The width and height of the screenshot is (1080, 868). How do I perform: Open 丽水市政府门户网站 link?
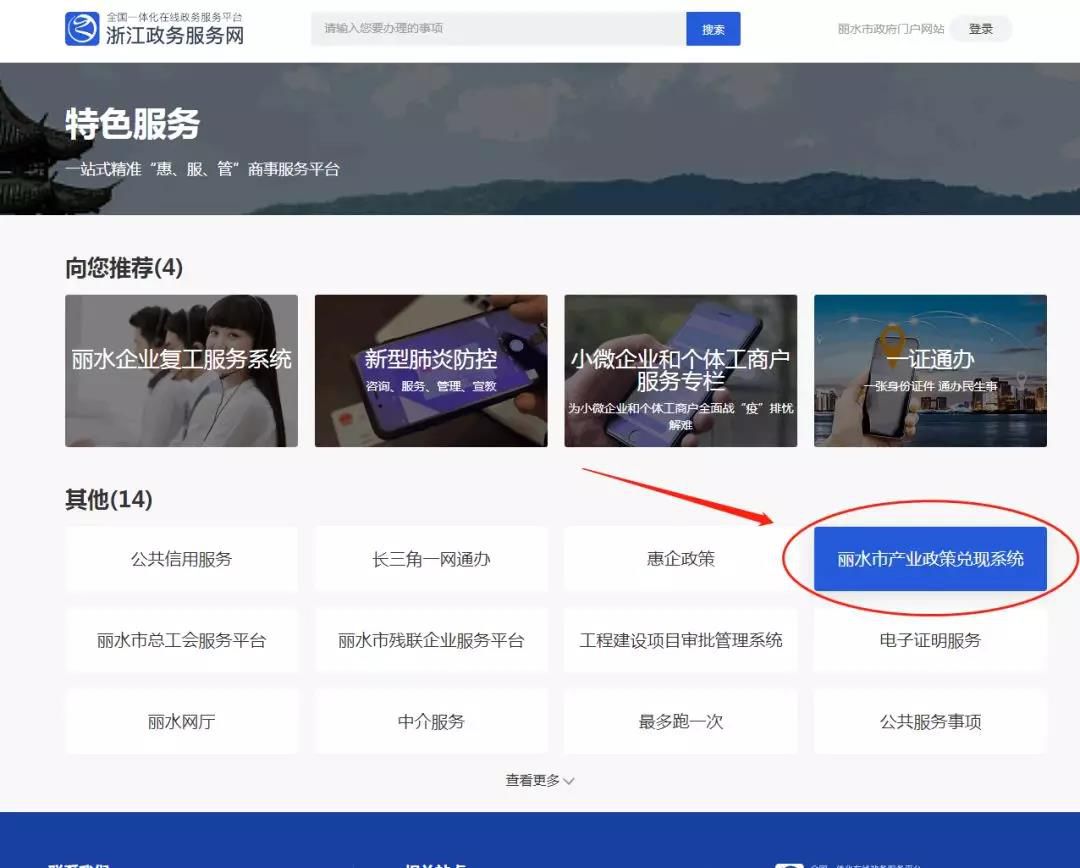[891, 29]
